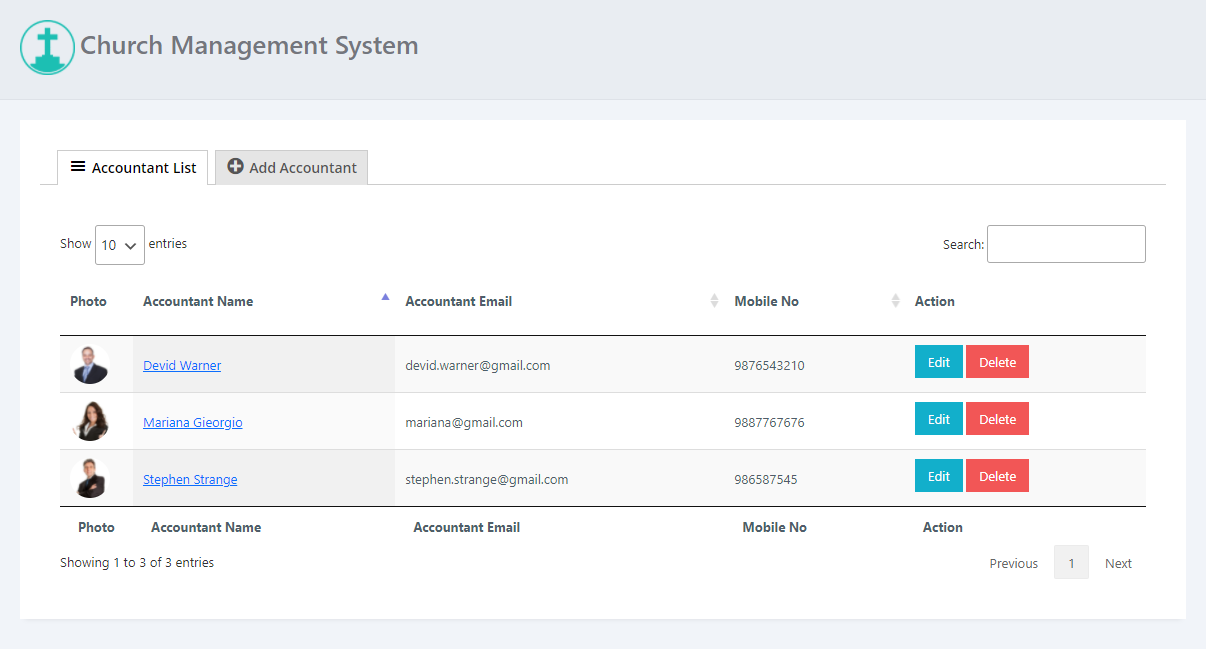The image size is (1206, 649).
Task: Click Stephen Strange's profile photo
Action: 90,479
